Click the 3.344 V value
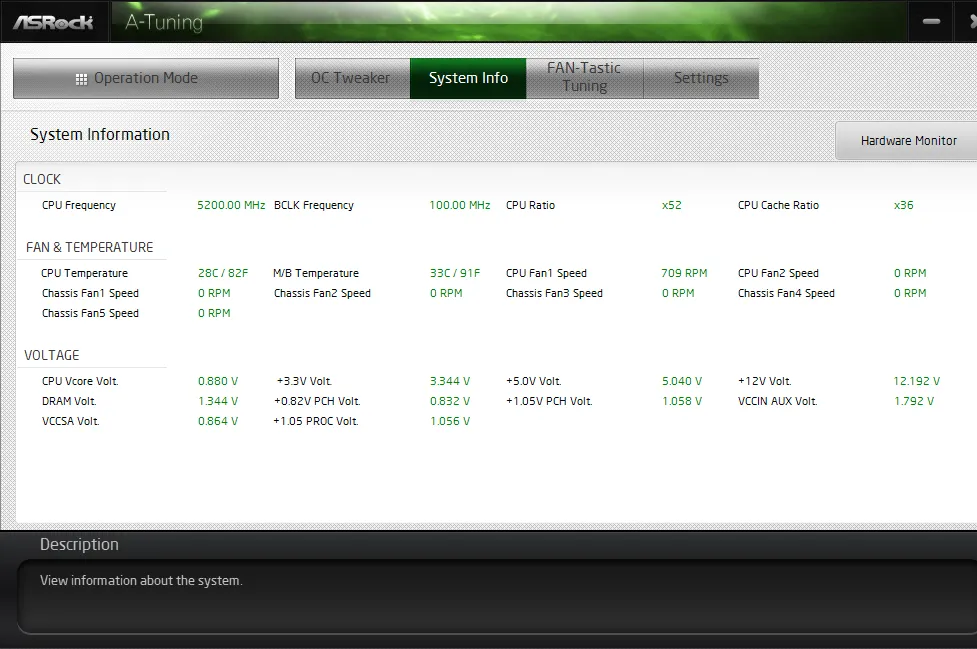The width and height of the screenshot is (977, 649). point(450,381)
